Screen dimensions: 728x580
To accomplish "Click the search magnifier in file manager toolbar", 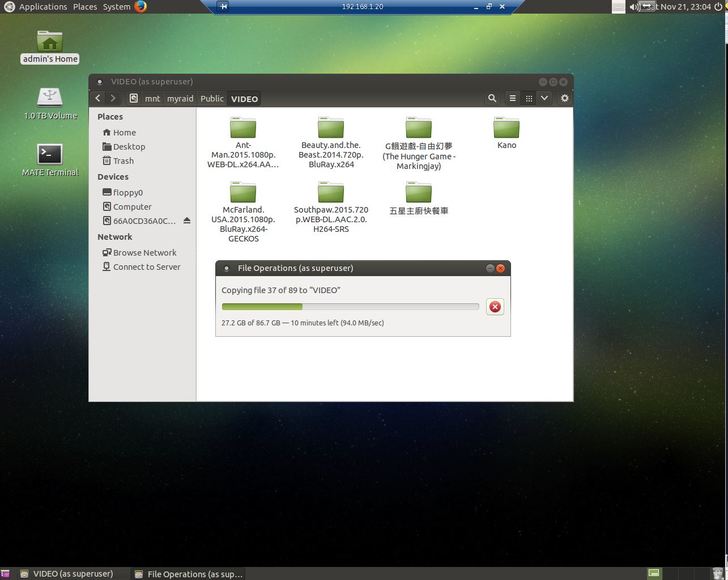I will 492,99.
